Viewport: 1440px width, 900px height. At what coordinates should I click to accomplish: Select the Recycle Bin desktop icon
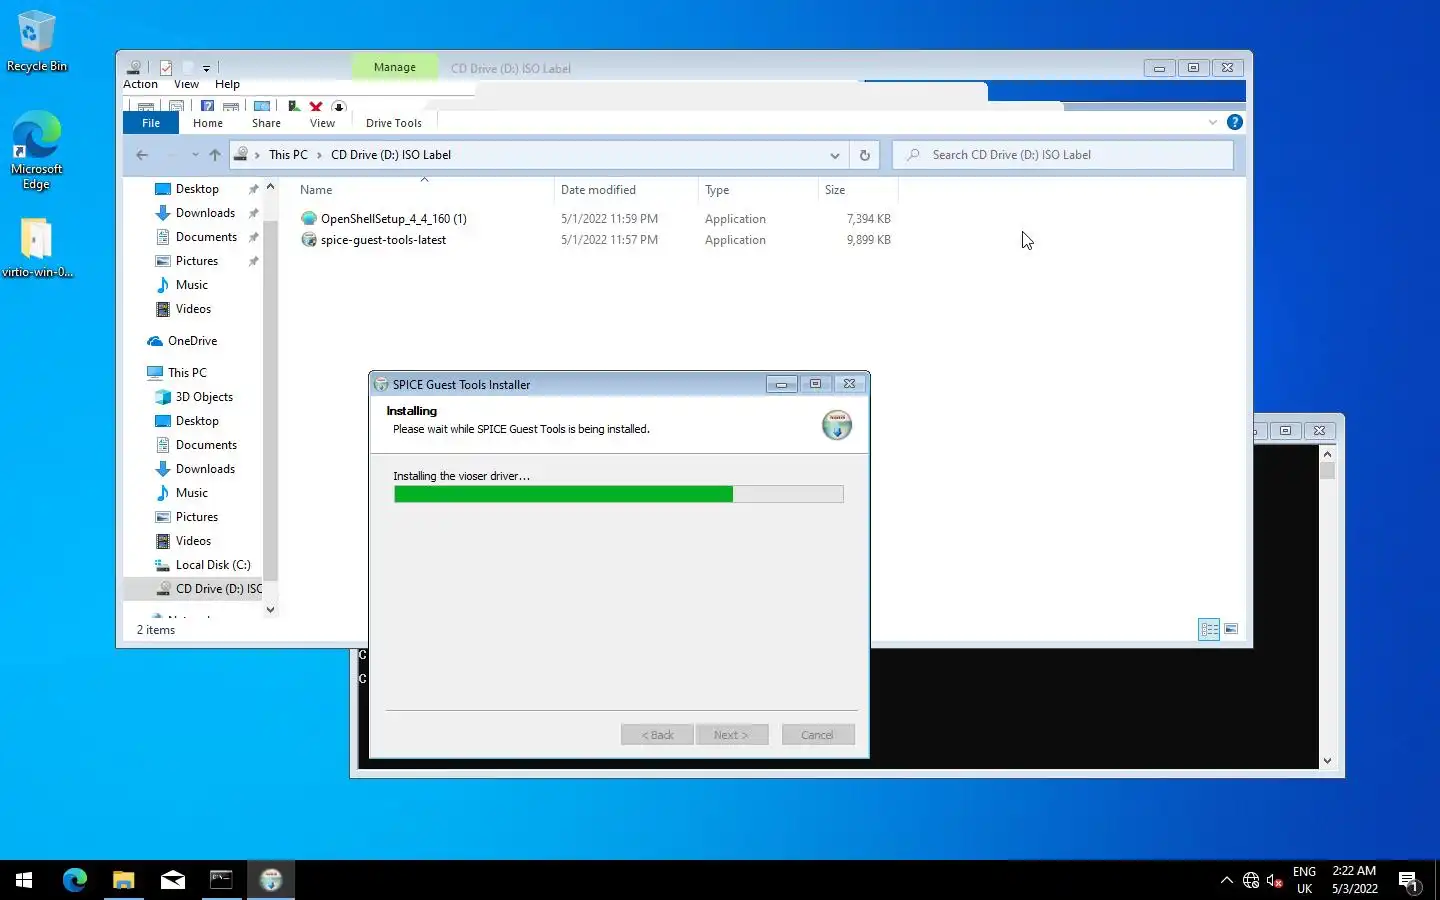[x=37, y=41]
